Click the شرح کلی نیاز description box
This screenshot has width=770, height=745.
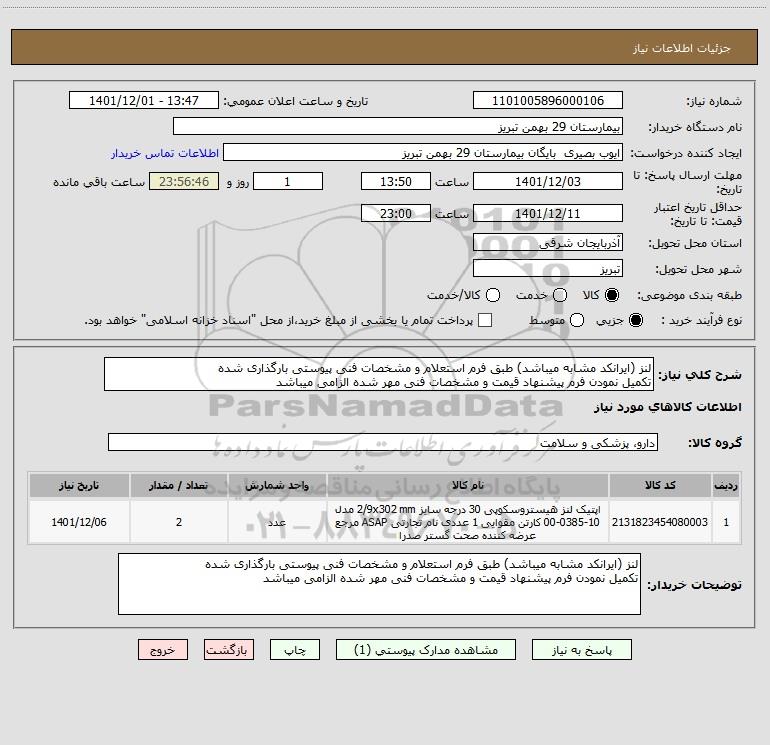379,374
